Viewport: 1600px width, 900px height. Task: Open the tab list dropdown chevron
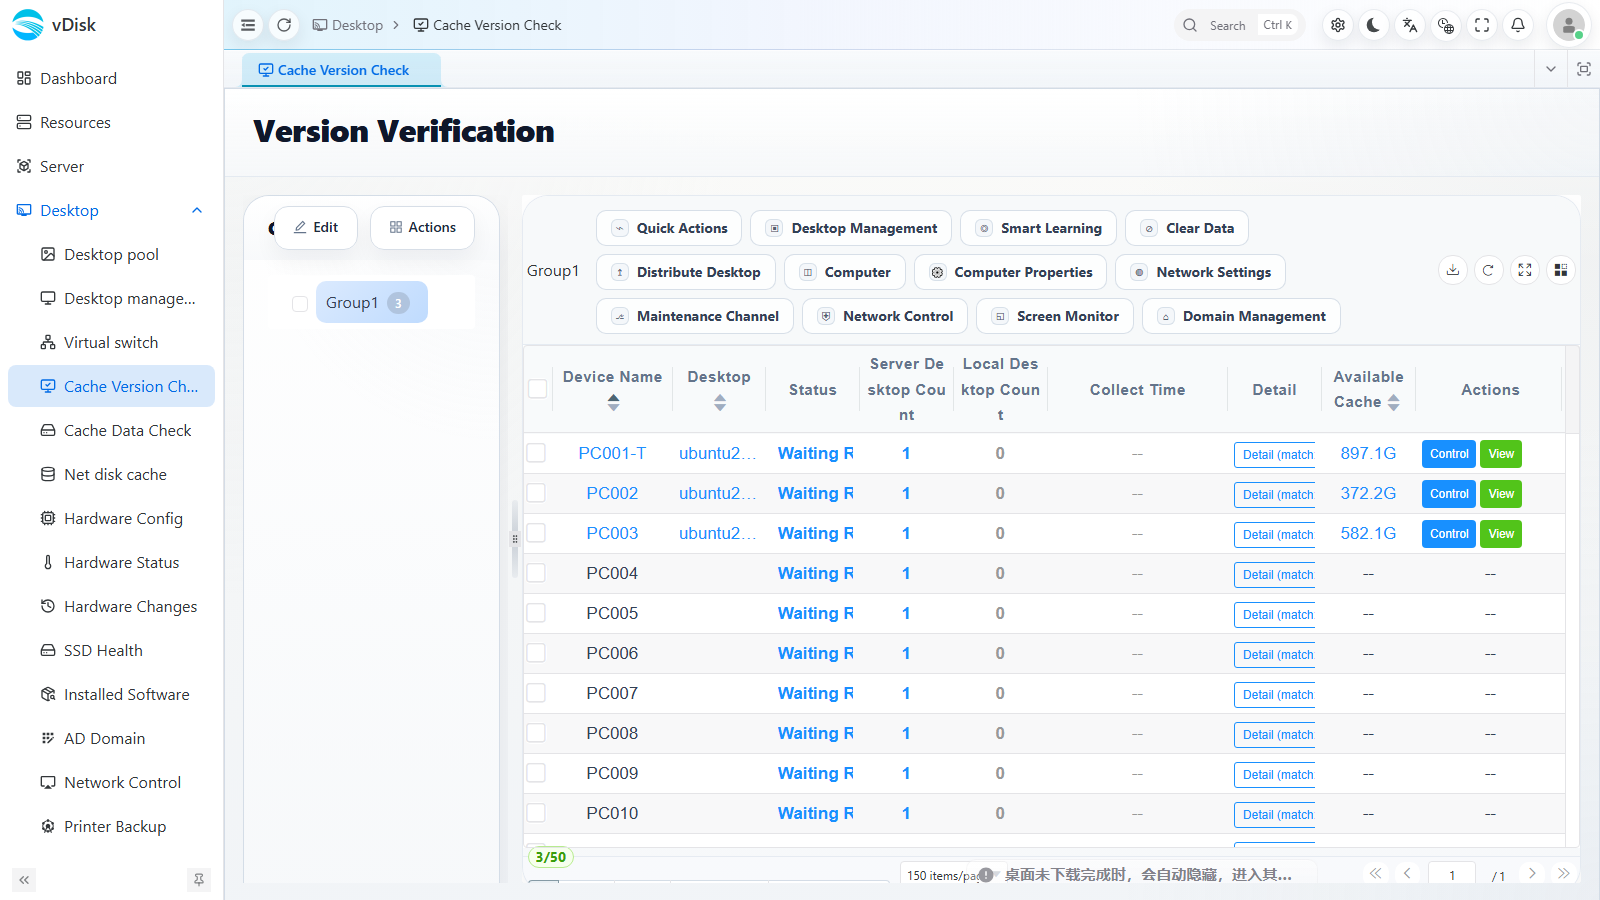click(x=1551, y=69)
